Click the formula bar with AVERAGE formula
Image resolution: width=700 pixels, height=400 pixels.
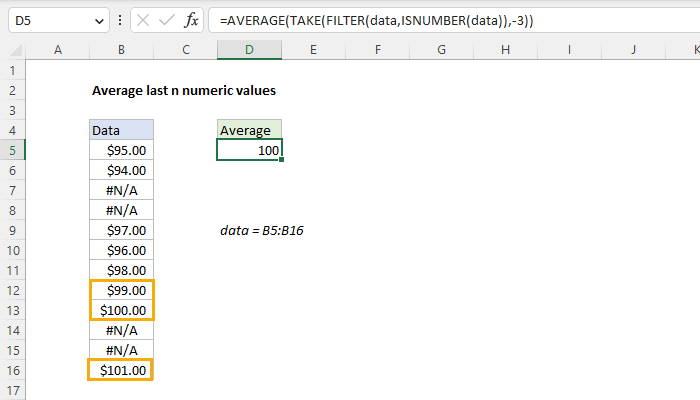[x=454, y=21]
